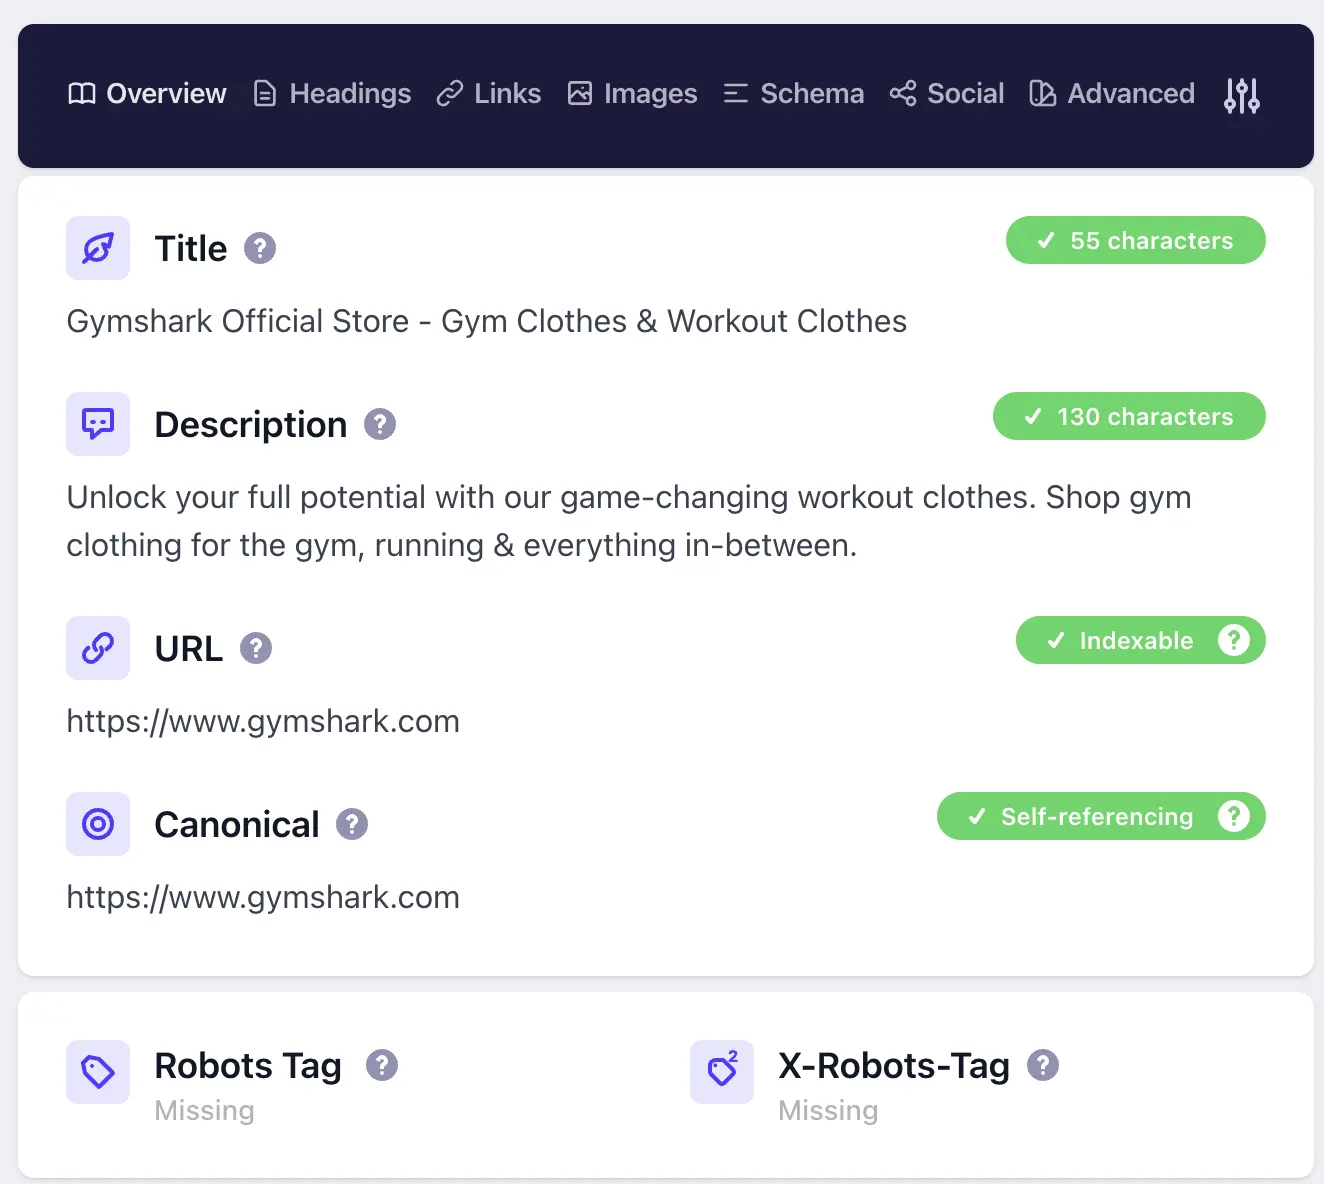Open the Images tab
Screen dimensions: 1324x1184
pos(632,94)
